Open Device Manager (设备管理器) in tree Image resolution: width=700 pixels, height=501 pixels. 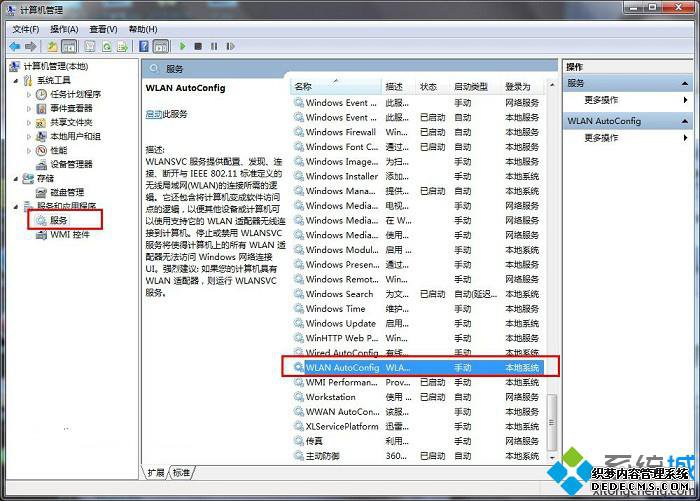coord(71,164)
